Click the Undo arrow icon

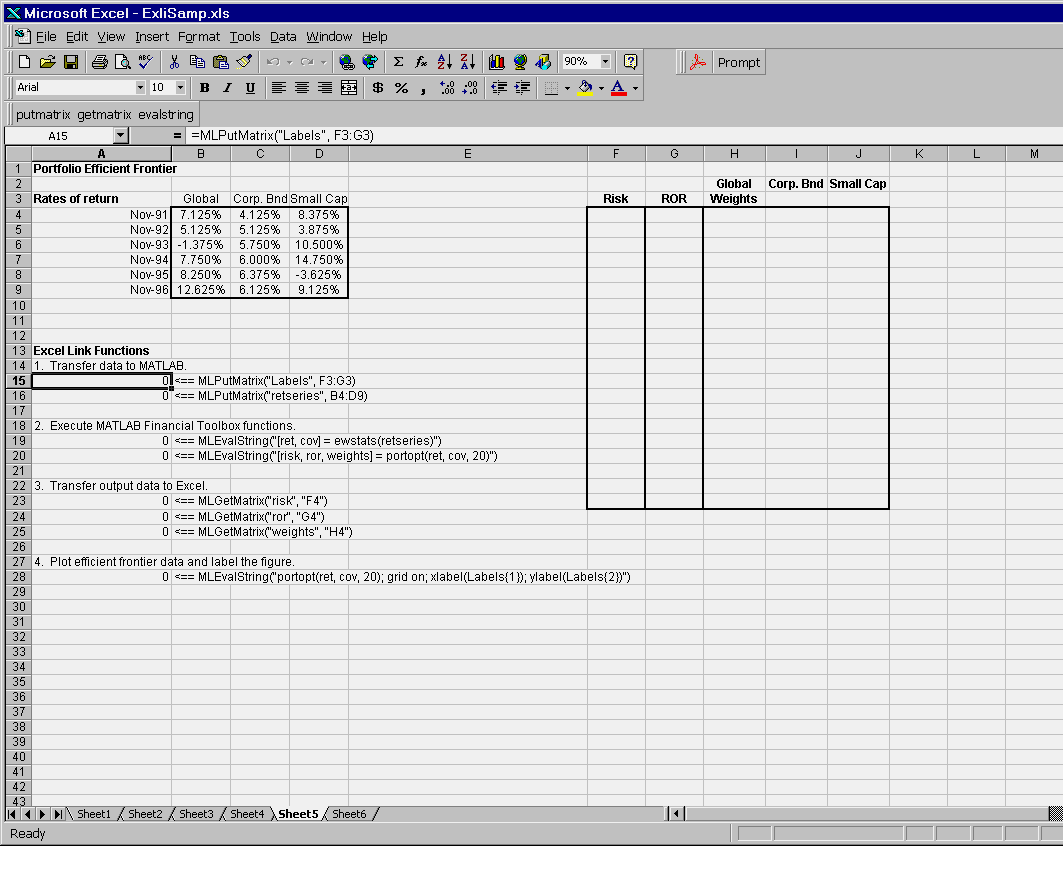coord(273,62)
